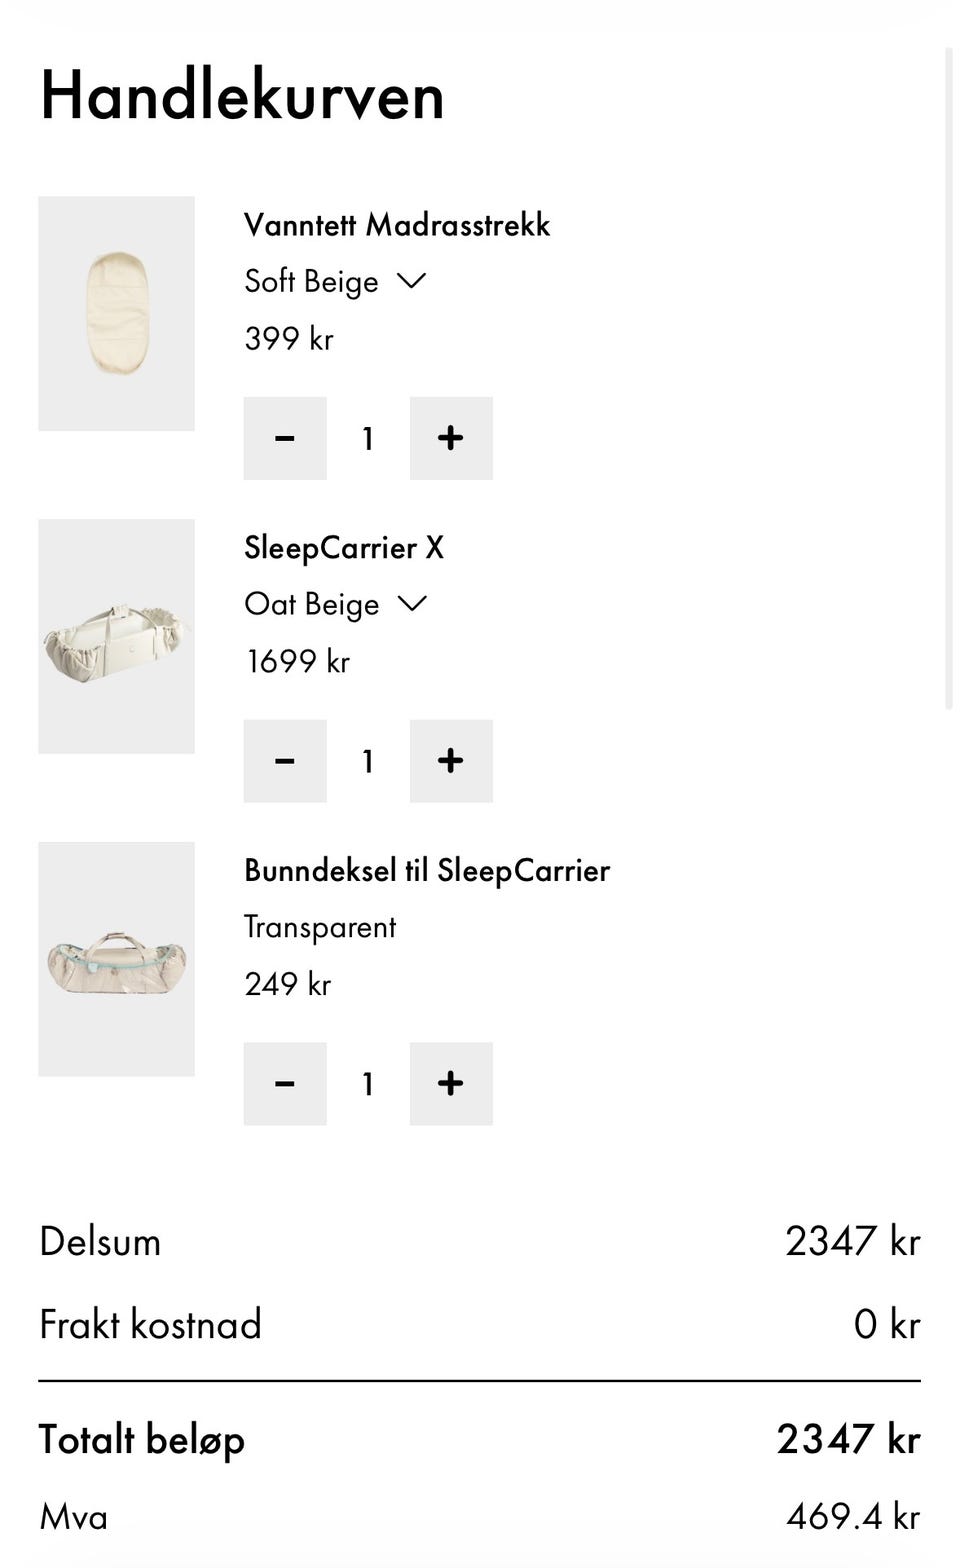Viewport: 960px width, 1568px height.
Task: Click the Handlekurven heading
Action: coord(242,97)
